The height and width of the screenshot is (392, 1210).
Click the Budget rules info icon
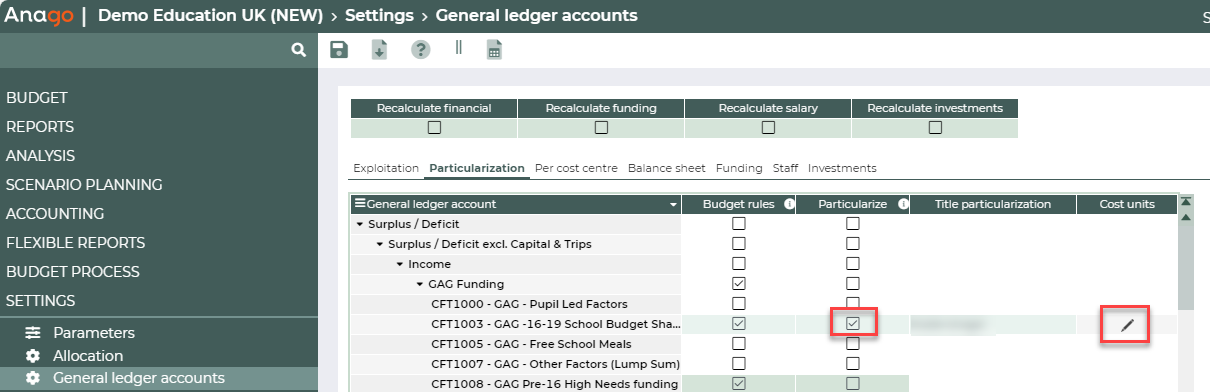coord(789,204)
